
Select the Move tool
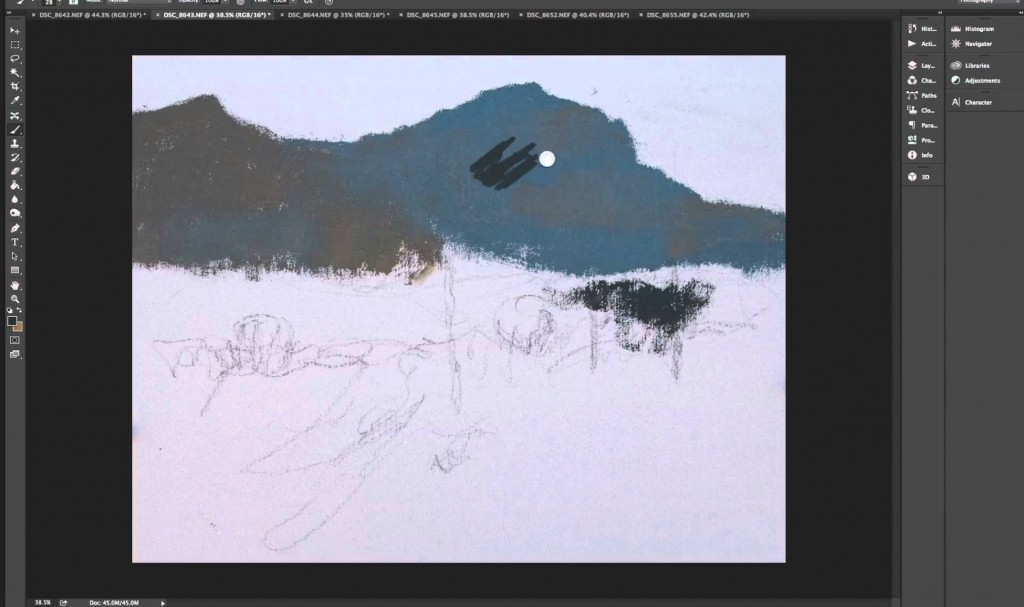pos(15,31)
